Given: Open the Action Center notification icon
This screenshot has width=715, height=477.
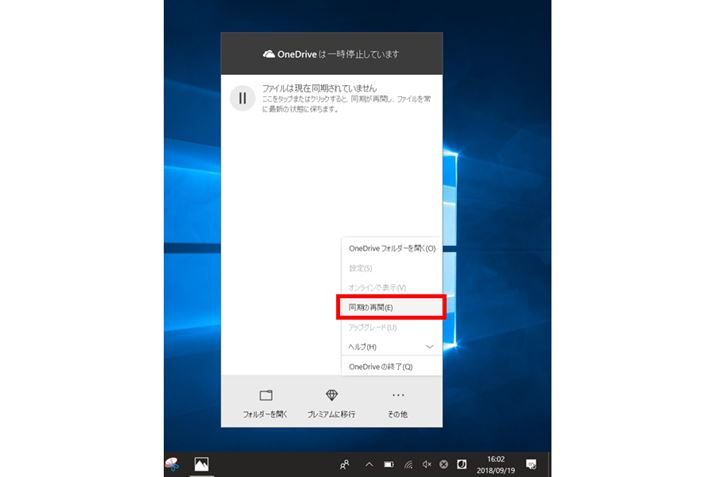Looking at the screenshot, I should (531, 464).
